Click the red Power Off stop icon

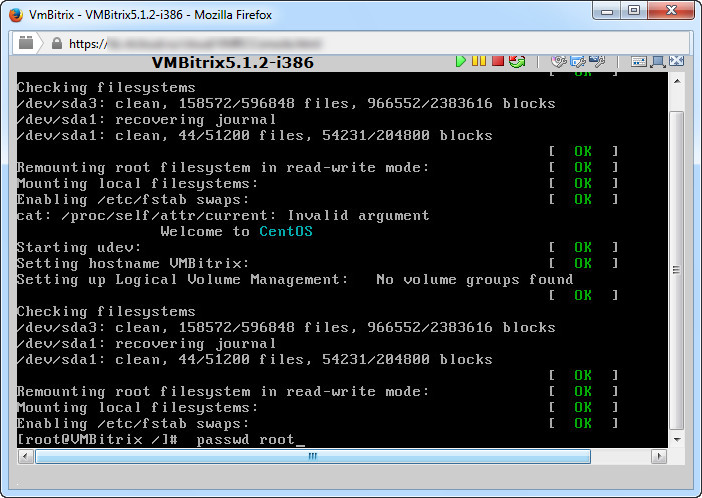[498, 61]
